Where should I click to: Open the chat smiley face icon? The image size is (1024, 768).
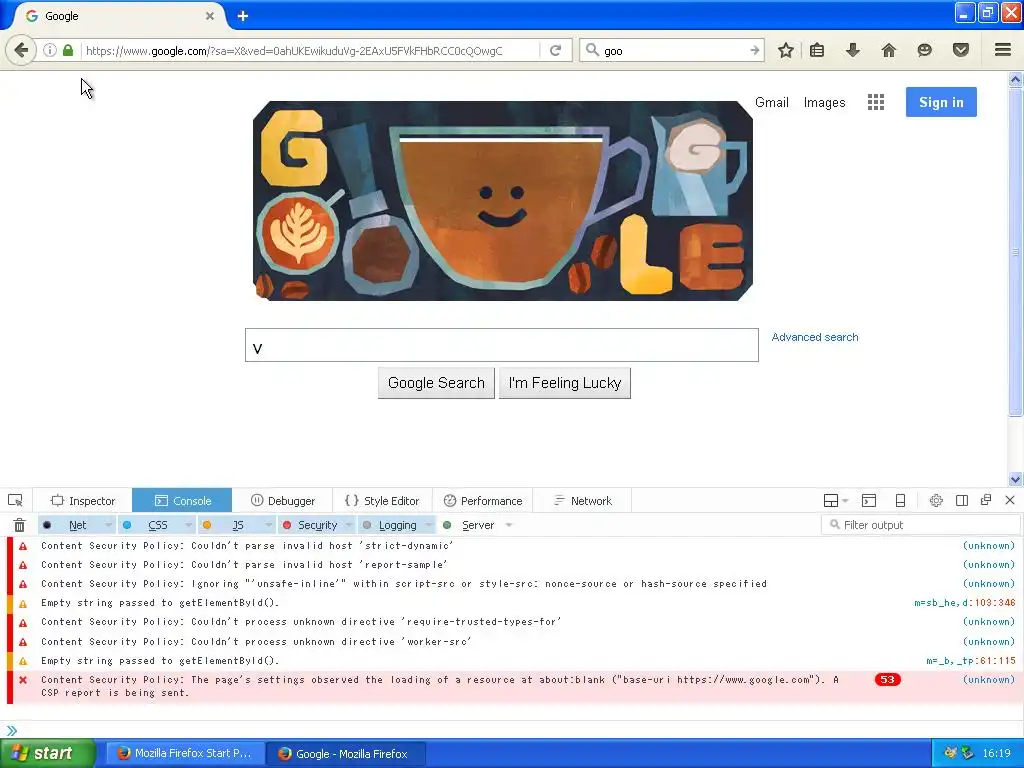pyautogui.click(x=924, y=50)
